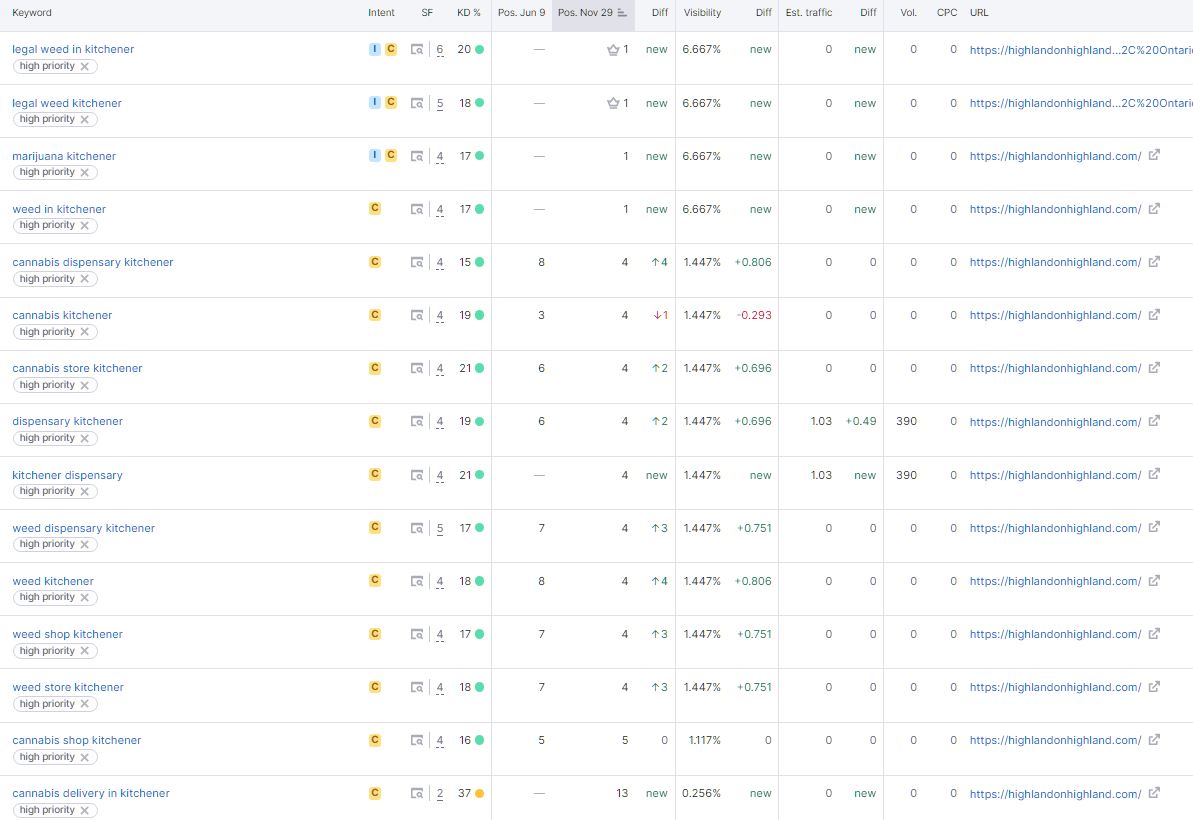Click the sort indicator on Pos. Nov 29 header
This screenshot has width=1193, height=820.
point(622,13)
